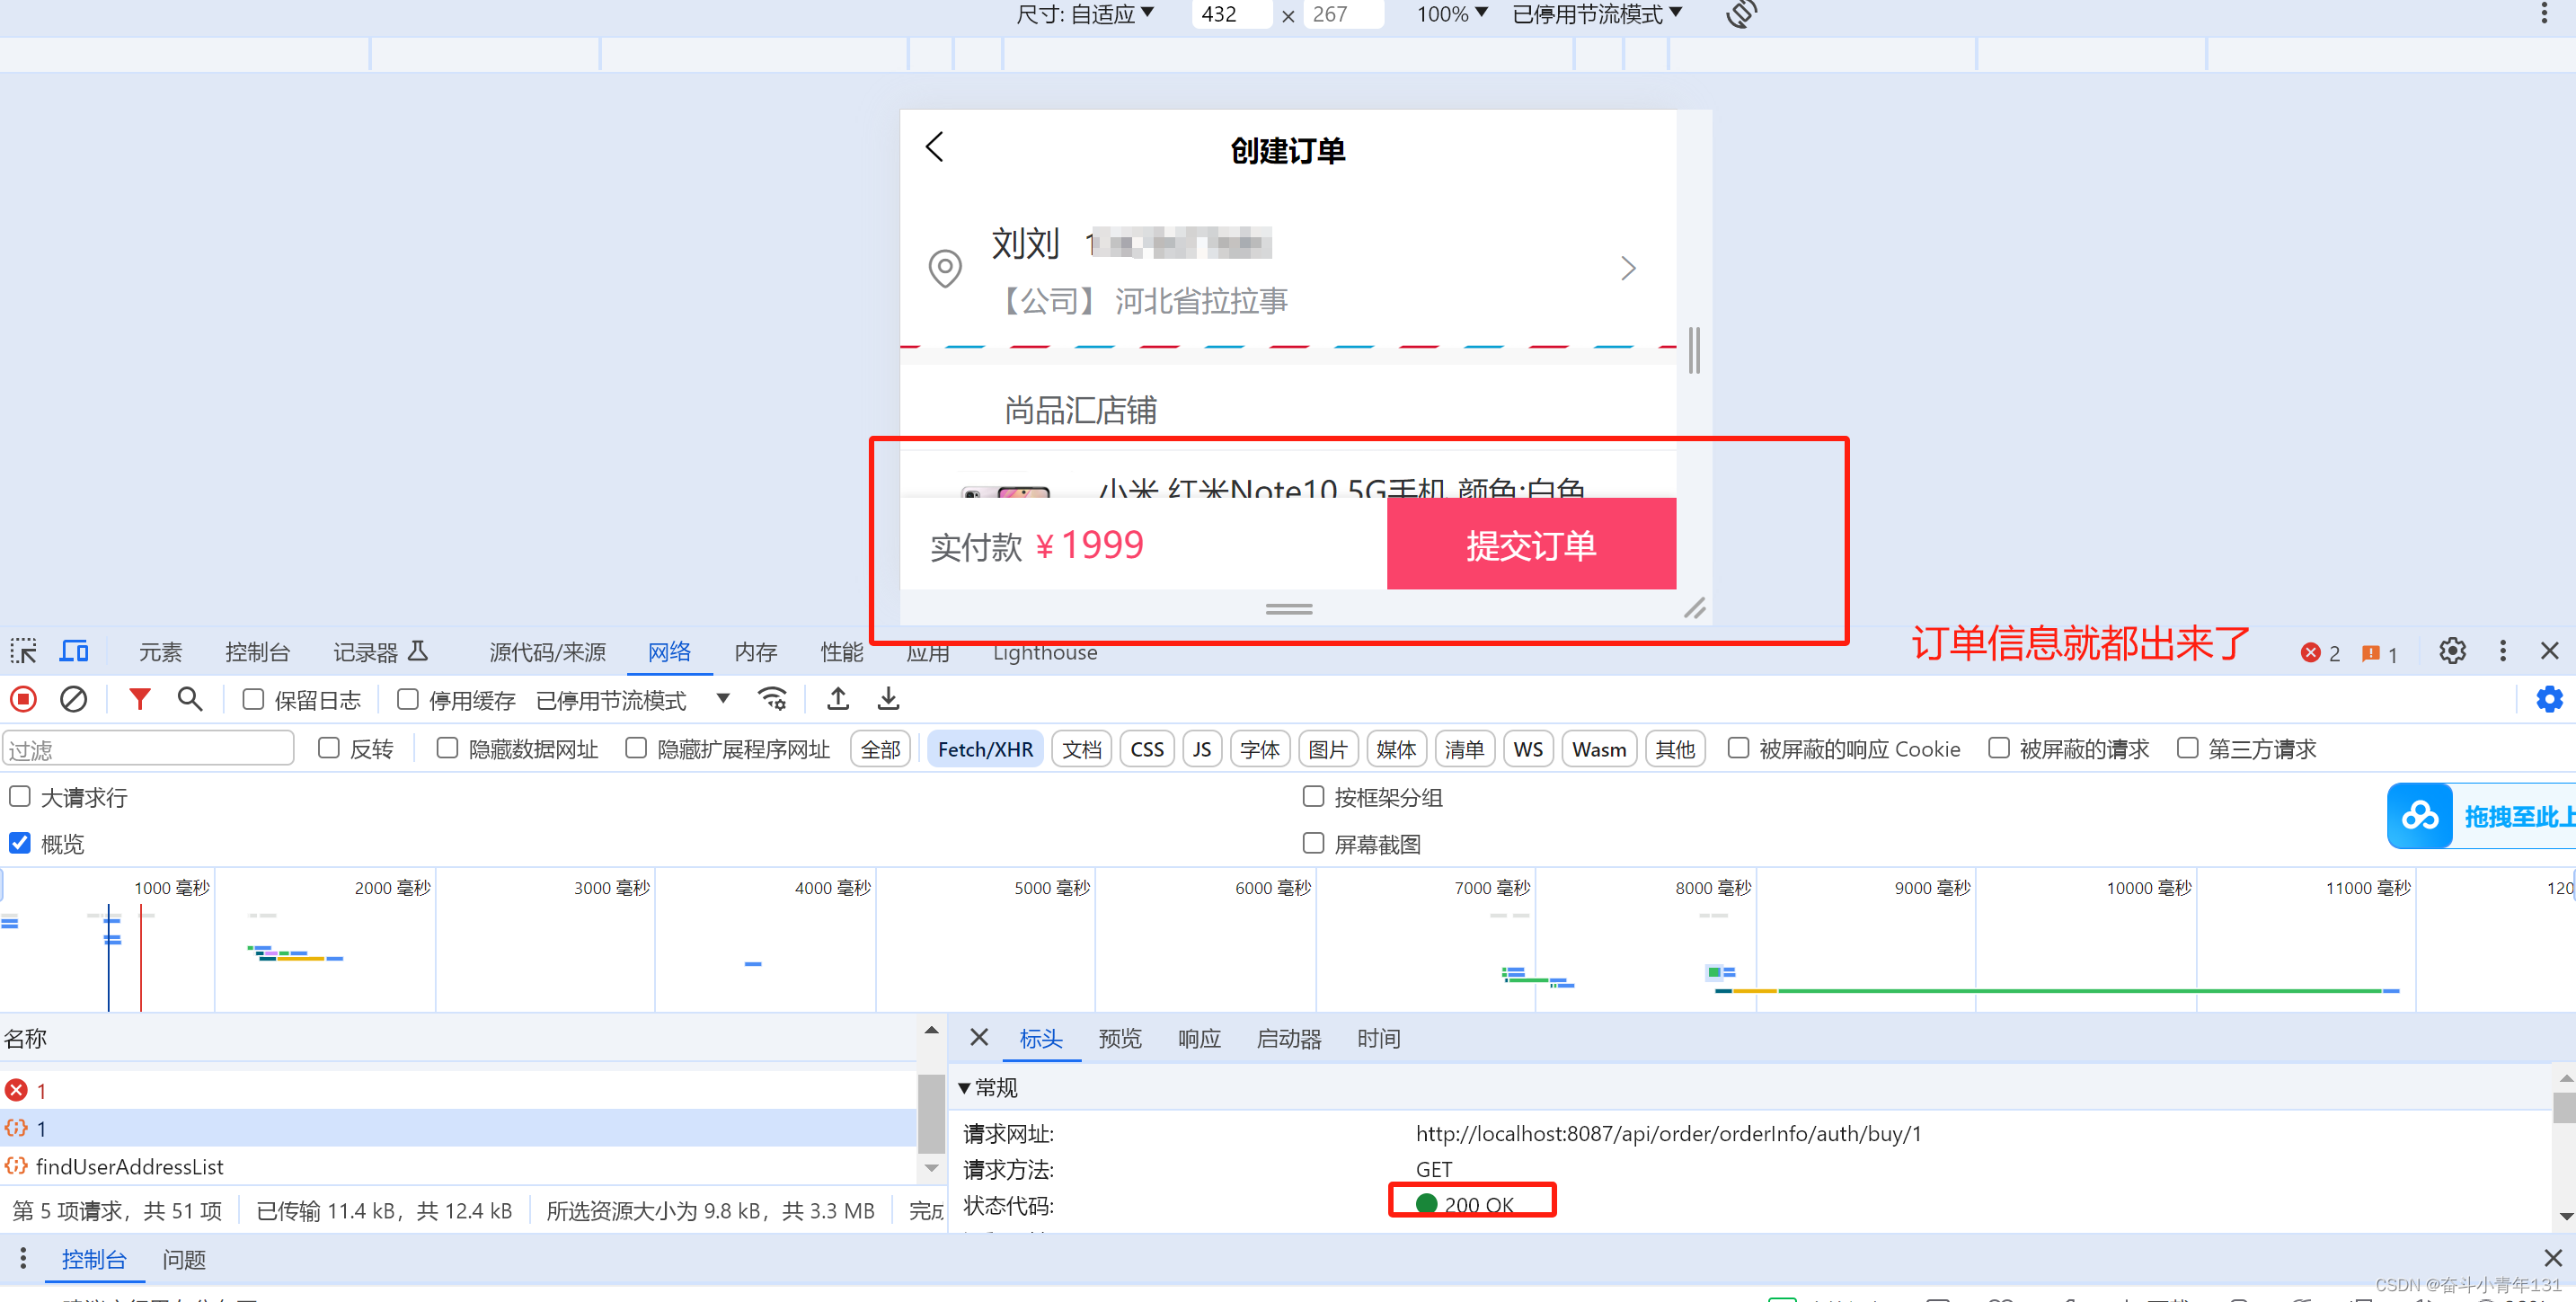Open the 响应 tab of request details
Image resolution: width=2576 pixels, height=1302 pixels.
coord(1198,1038)
